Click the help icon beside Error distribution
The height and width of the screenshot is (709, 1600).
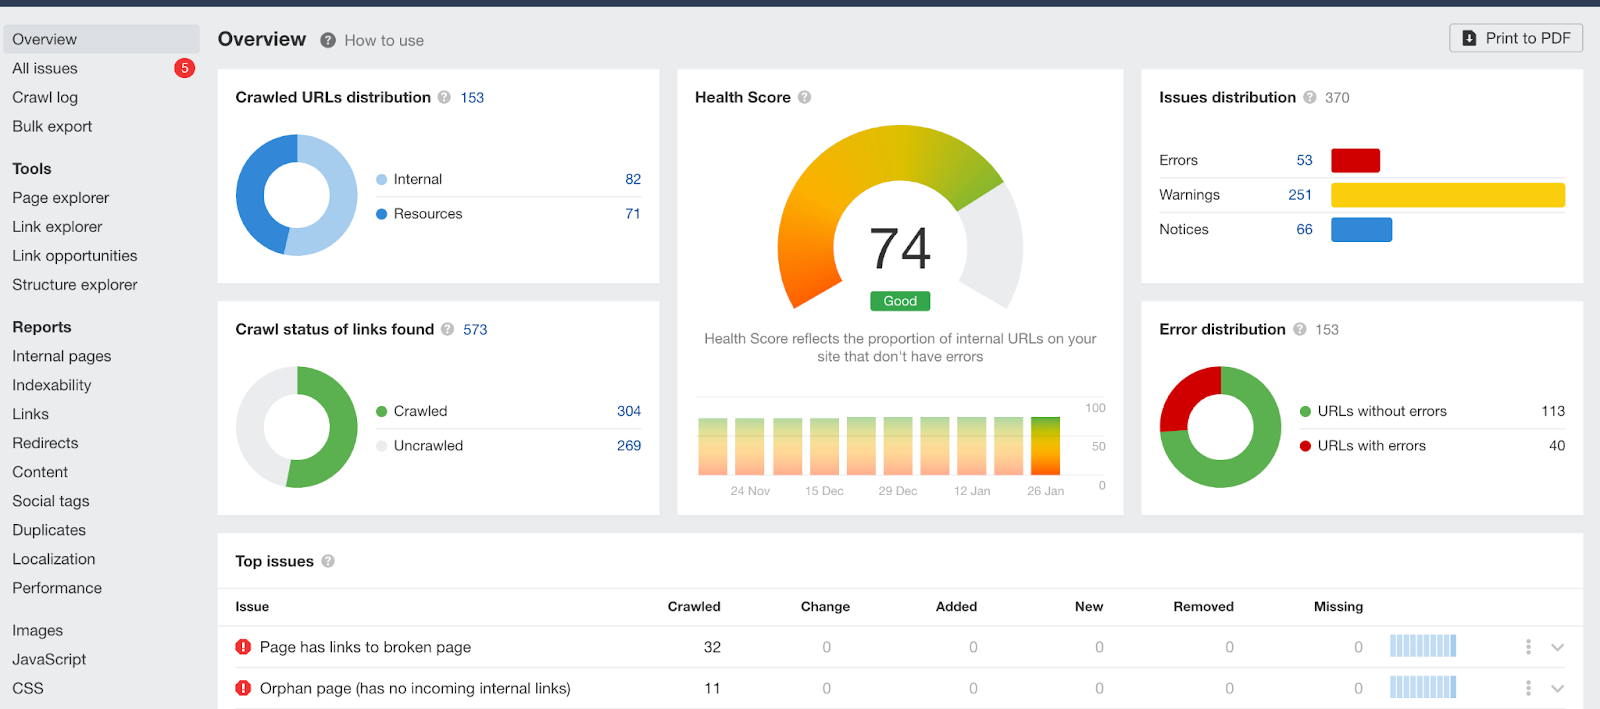pos(1299,329)
